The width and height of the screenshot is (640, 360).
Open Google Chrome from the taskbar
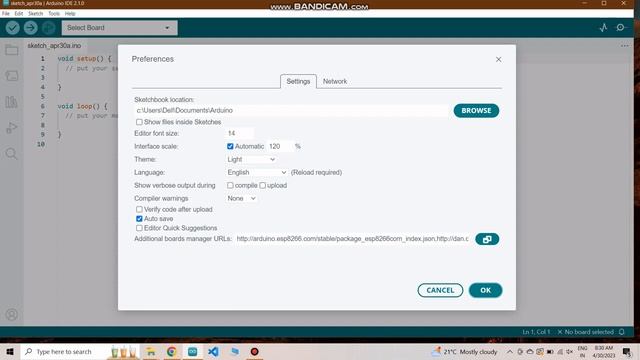click(x=171, y=351)
